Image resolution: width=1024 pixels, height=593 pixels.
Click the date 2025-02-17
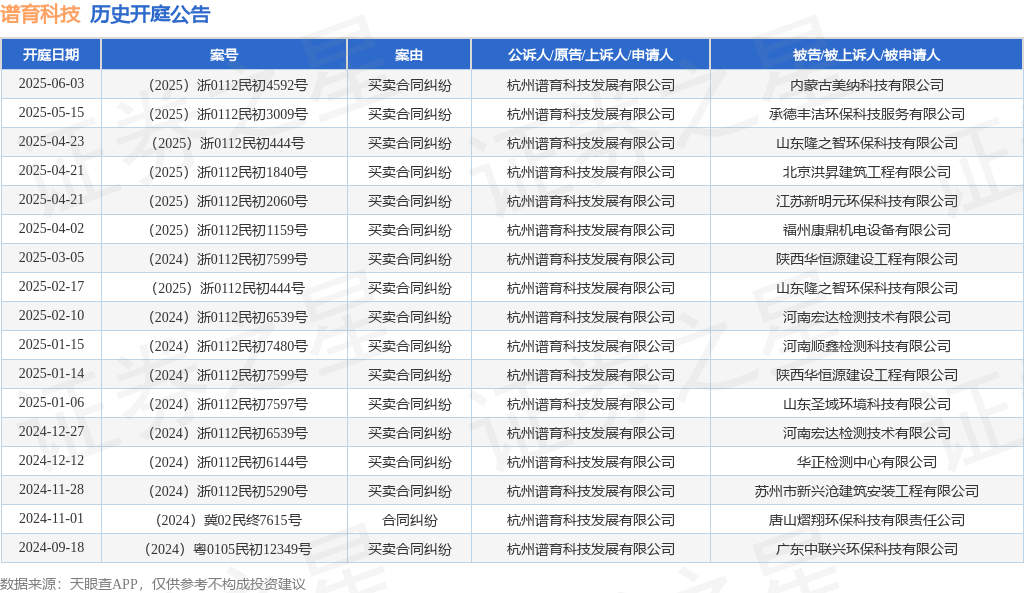(x=51, y=287)
